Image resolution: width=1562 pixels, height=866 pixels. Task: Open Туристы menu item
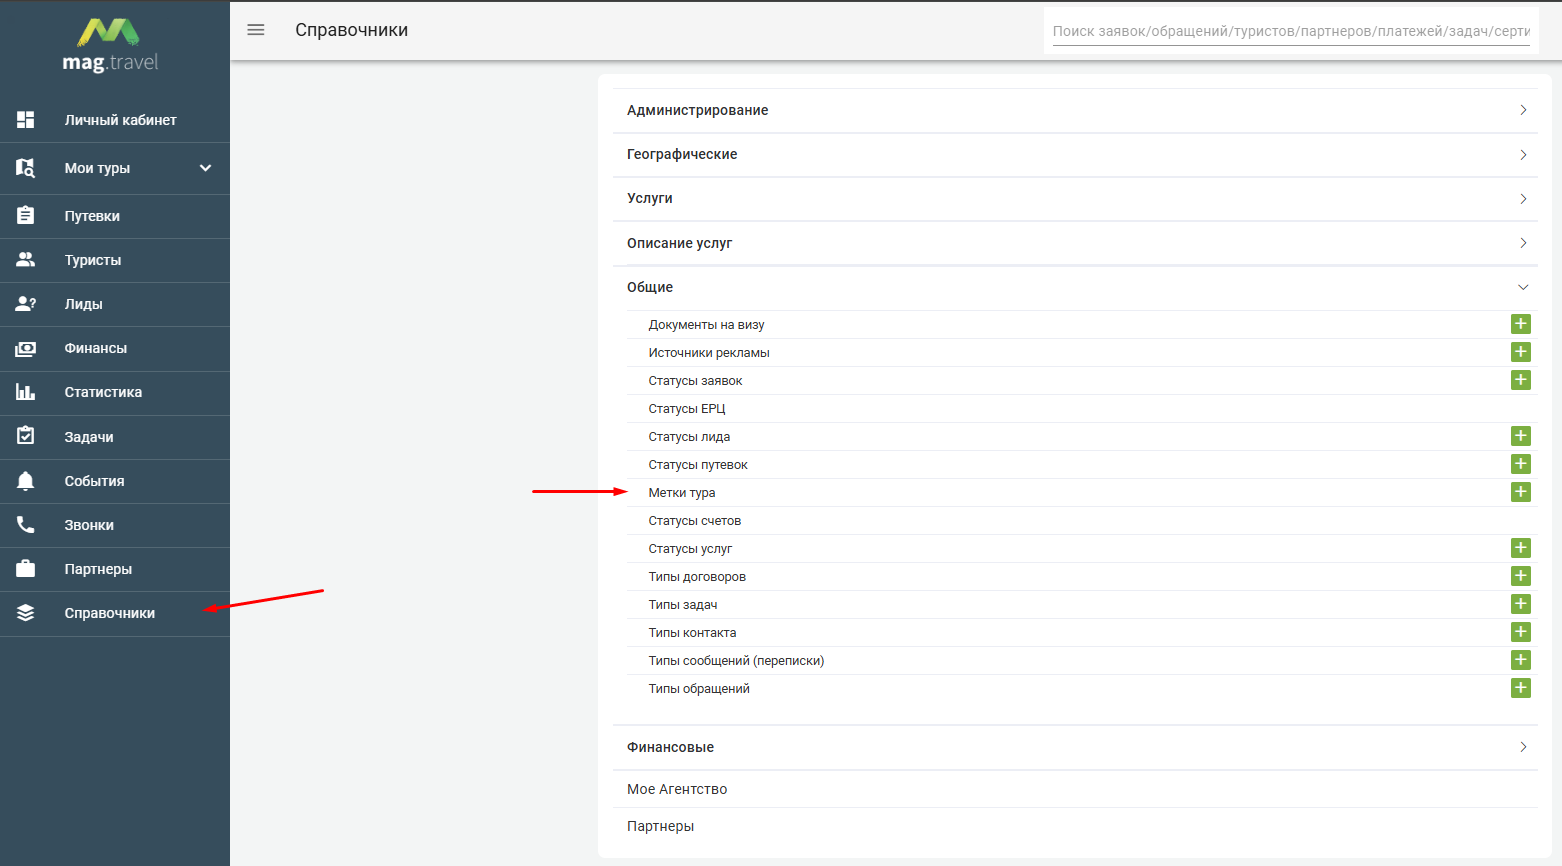(115, 260)
